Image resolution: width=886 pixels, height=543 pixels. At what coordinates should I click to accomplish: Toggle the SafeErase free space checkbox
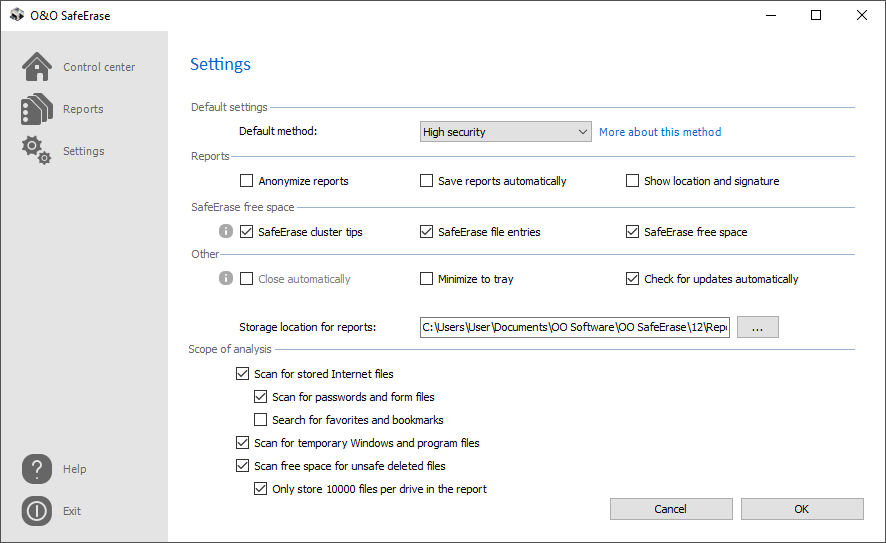632,232
